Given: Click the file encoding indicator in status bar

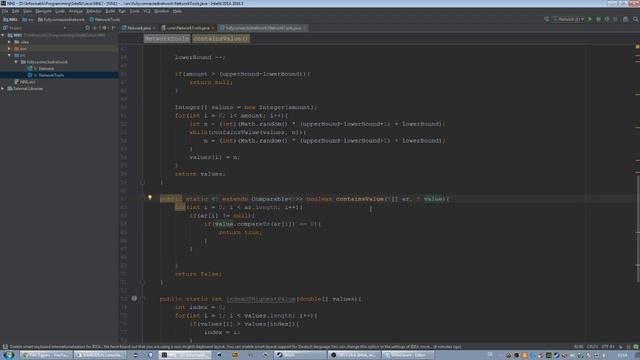Looking at the screenshot, I should point(608,347).
